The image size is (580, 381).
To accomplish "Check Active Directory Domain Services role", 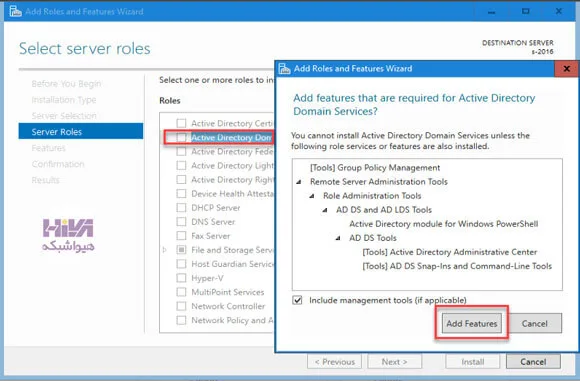I will [x=181, y=138].
